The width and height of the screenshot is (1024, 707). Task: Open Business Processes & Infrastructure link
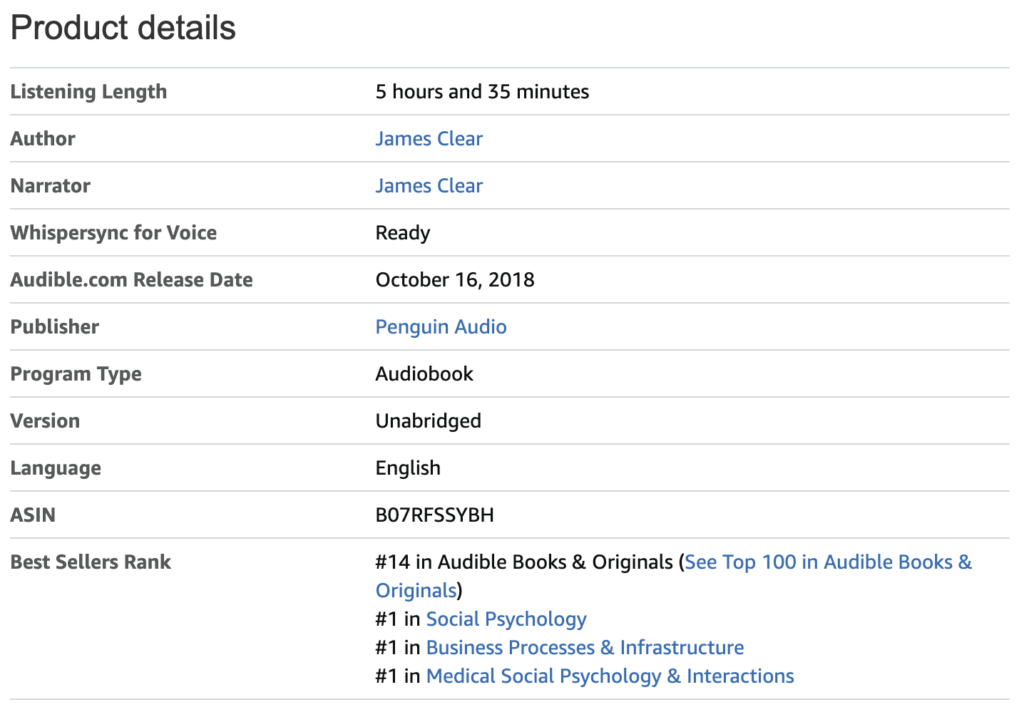pos(585,648)
